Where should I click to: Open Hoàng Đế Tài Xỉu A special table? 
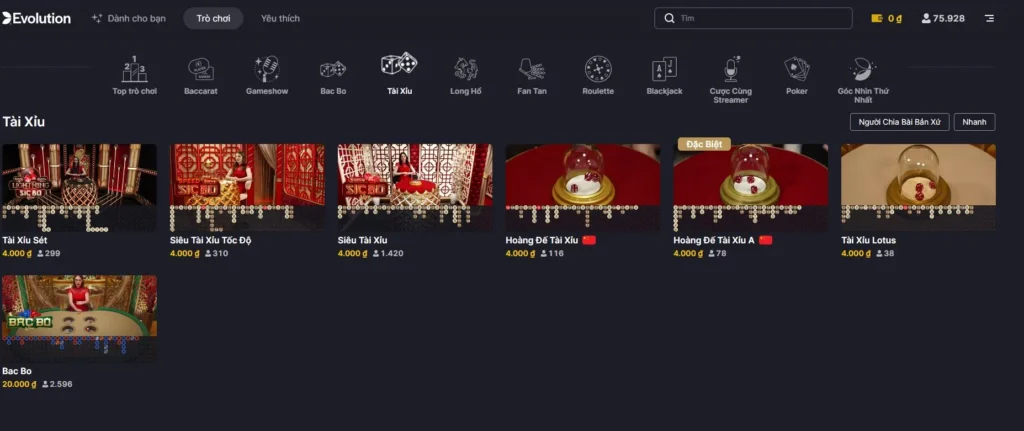click(750, 187)
